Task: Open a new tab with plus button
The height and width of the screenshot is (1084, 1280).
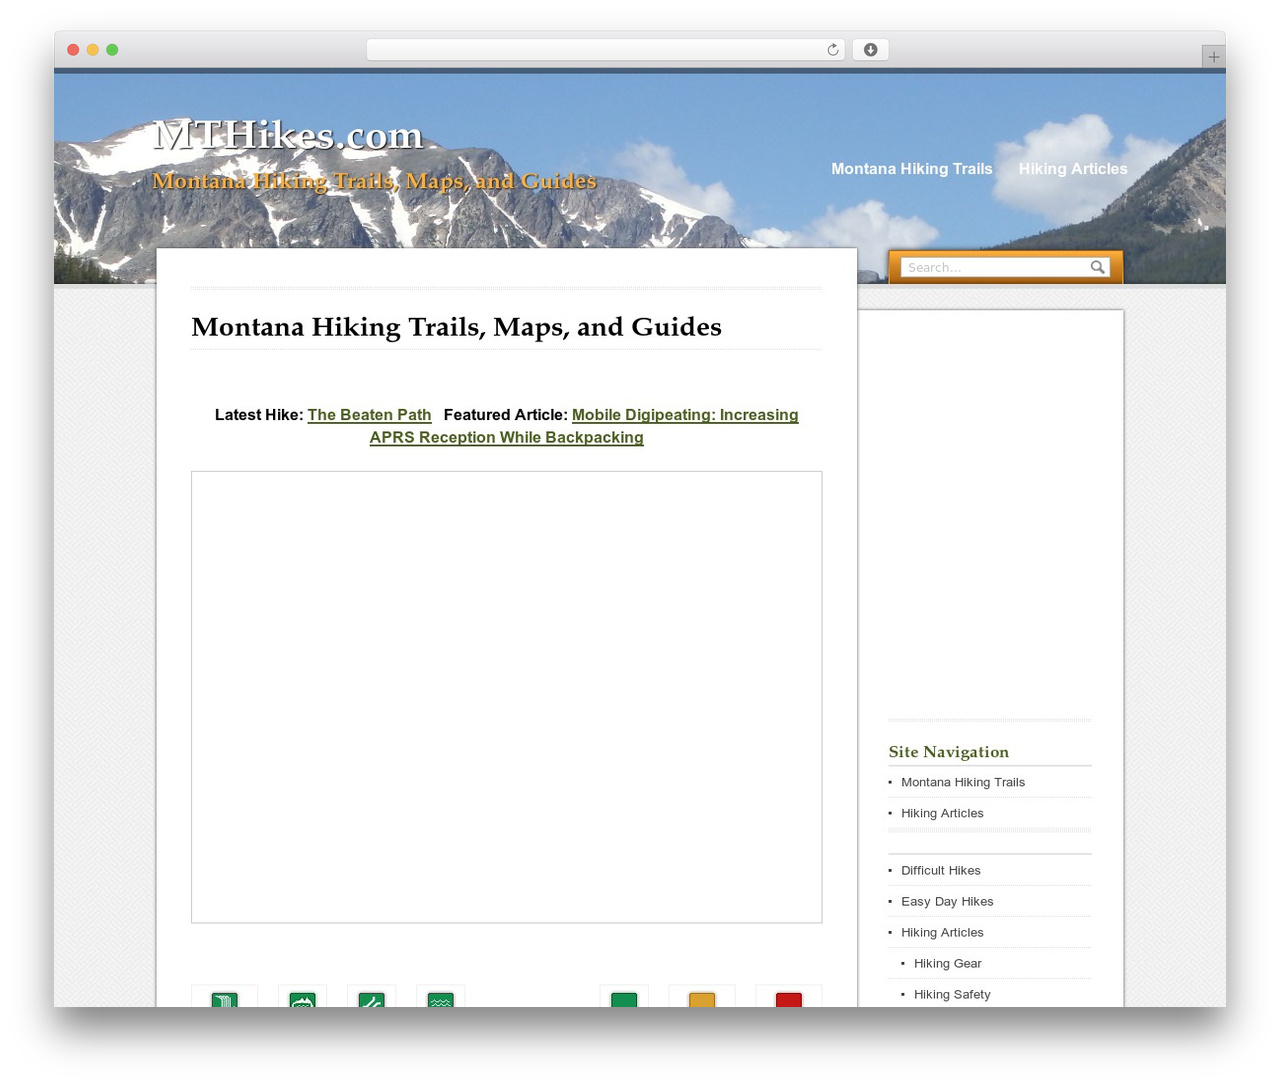Action: 1213,57
